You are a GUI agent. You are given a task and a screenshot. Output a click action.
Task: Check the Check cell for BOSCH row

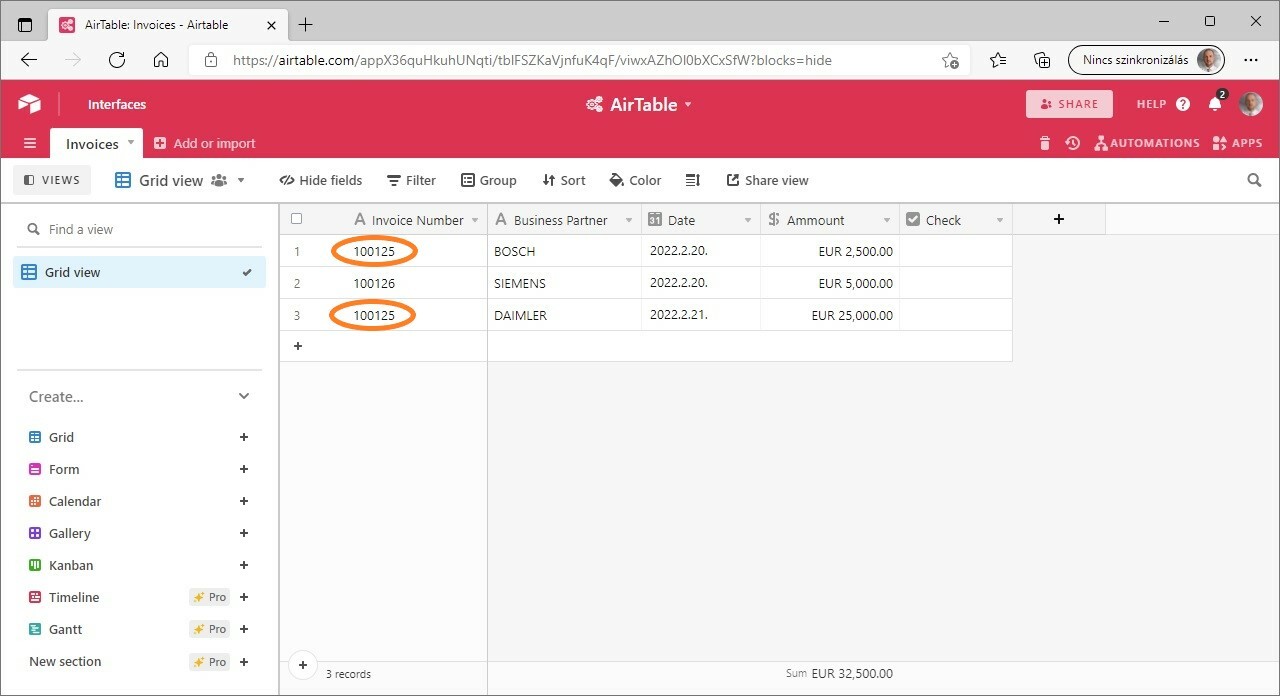tap(956, 251)
